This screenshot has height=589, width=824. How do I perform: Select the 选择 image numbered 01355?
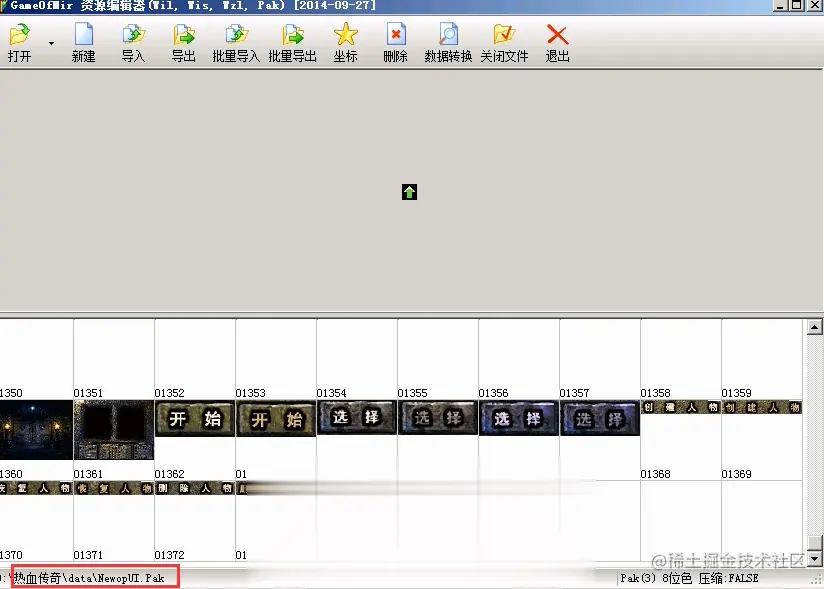coord(438,418)
